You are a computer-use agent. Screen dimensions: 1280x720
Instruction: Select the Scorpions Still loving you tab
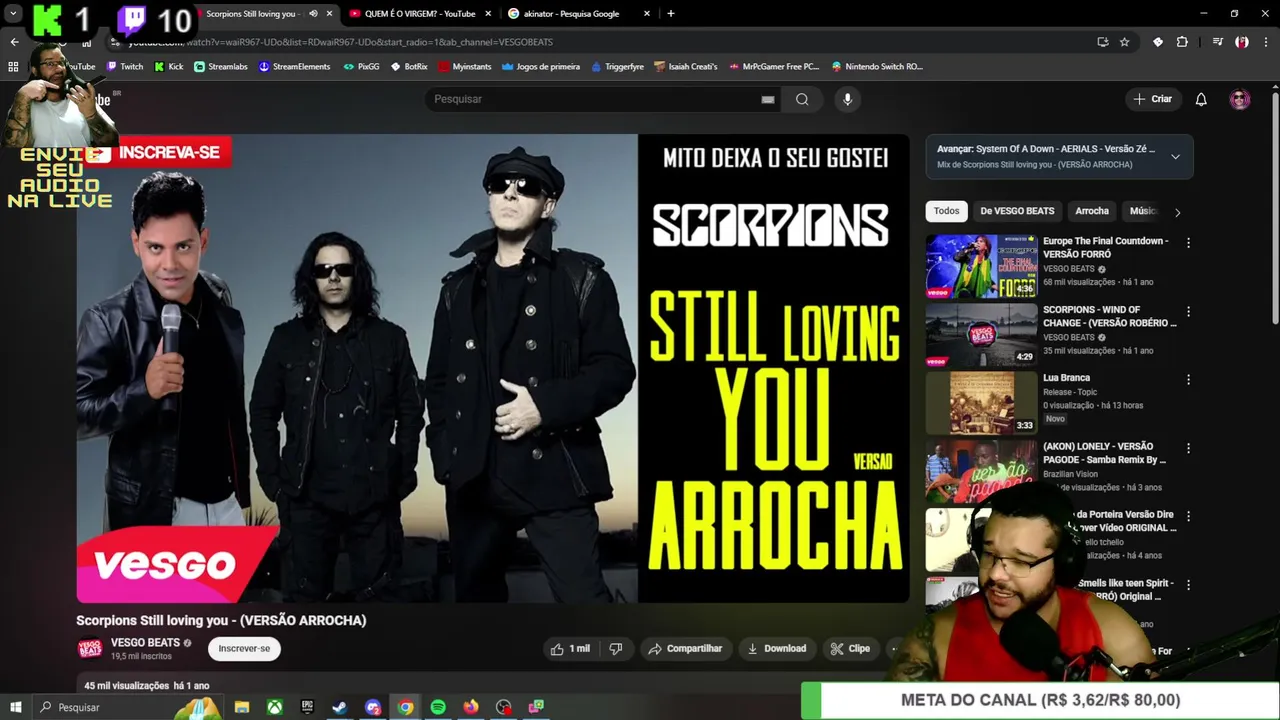coord(254,14)
